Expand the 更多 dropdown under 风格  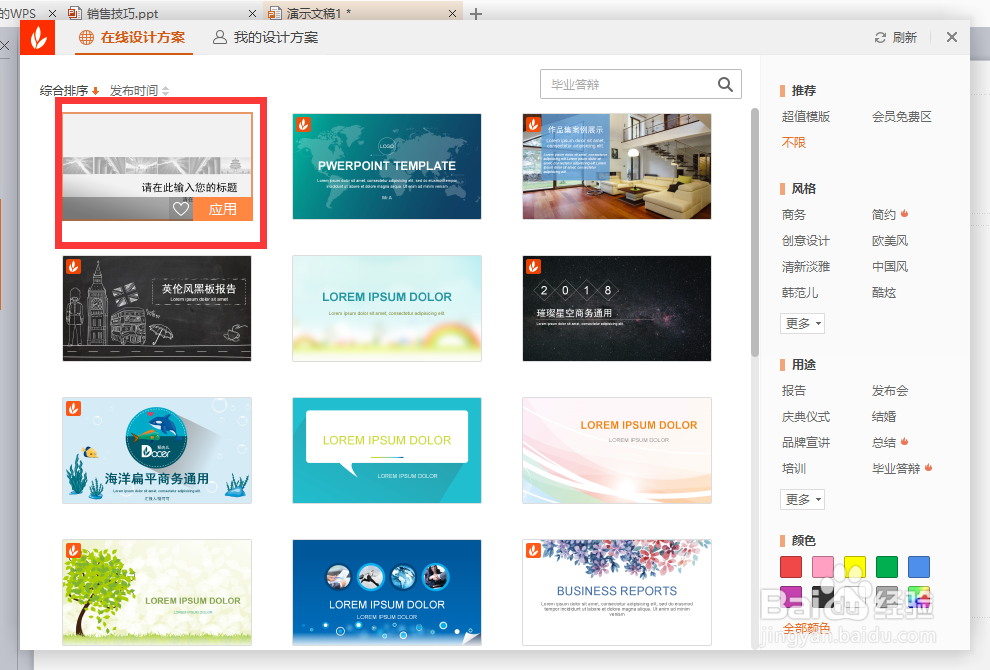pos(802,323)
